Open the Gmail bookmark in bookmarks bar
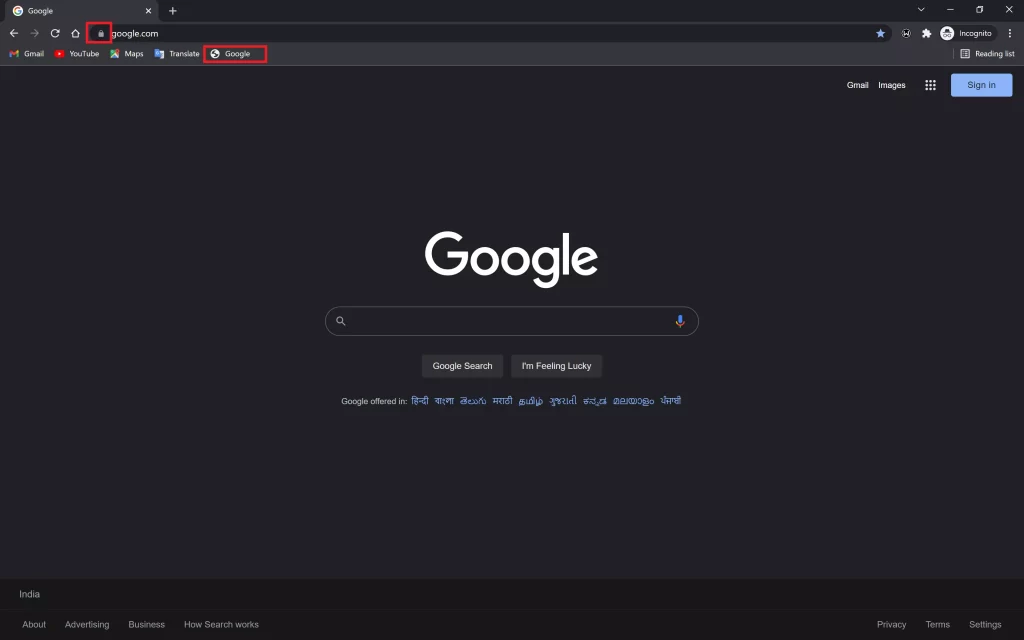 point(27,54)
